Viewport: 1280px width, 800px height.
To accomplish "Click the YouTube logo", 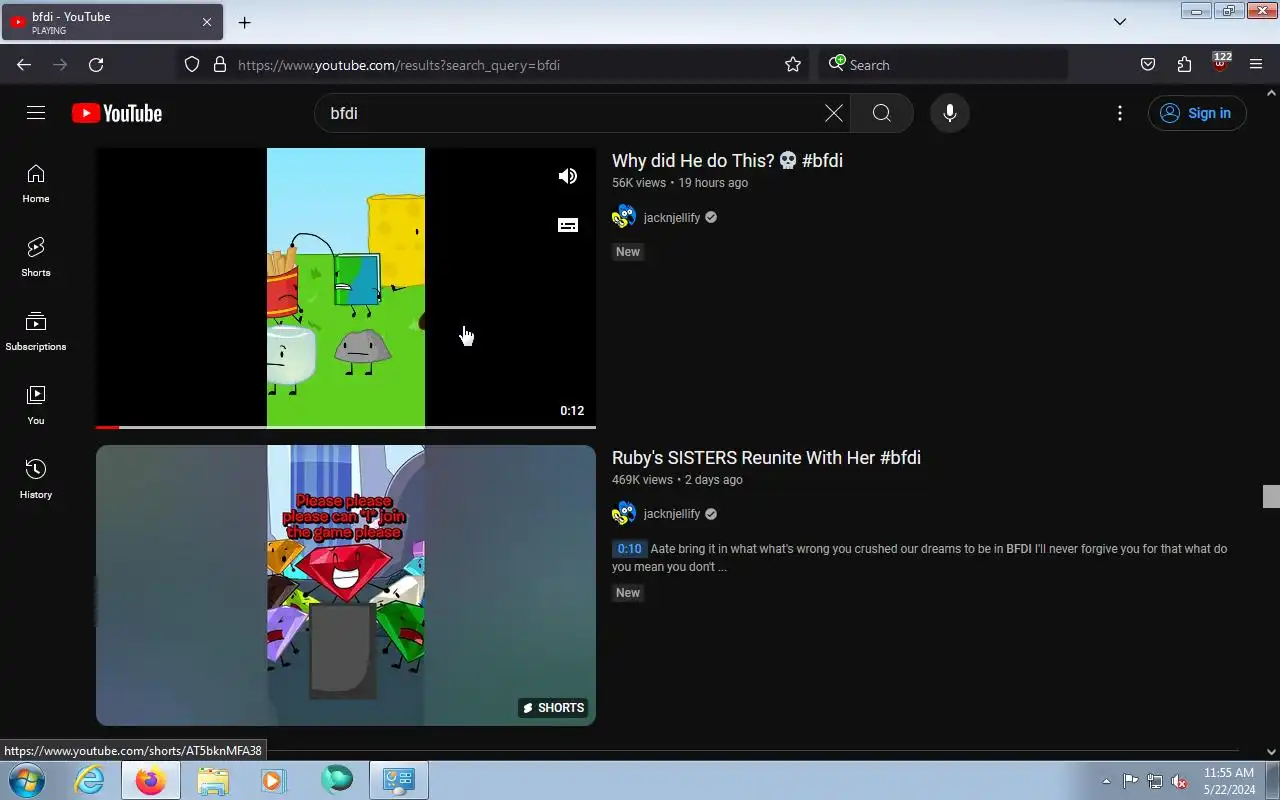I will click(117, 113).
